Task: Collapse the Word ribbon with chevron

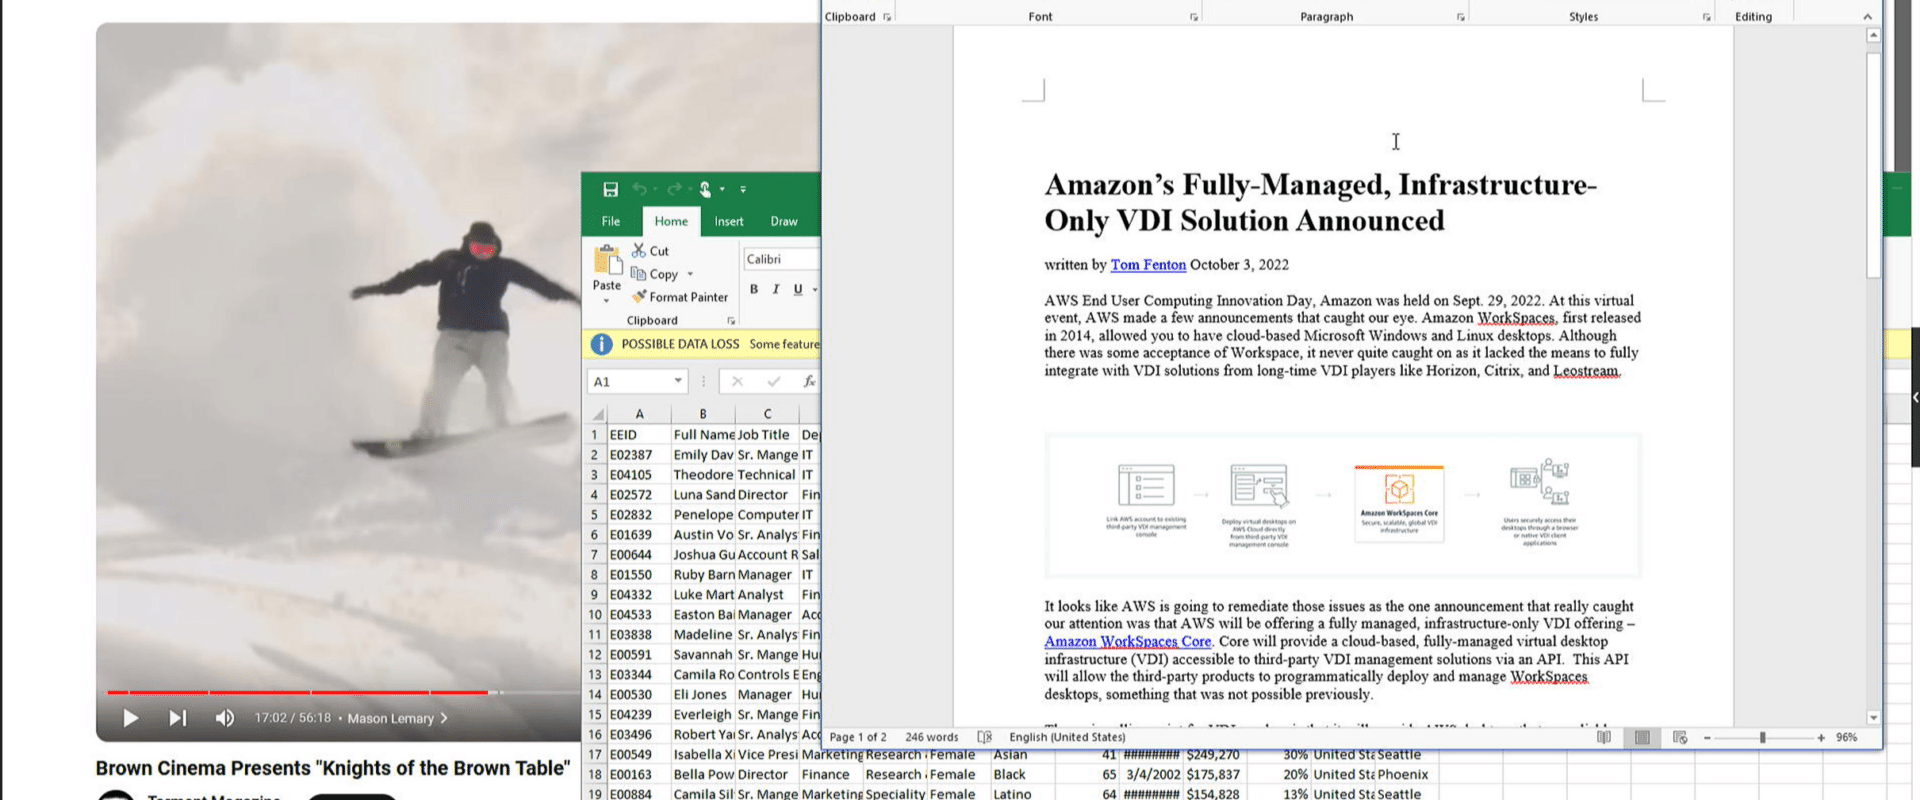Action: pyautogui.click(x=1867, y=17)
